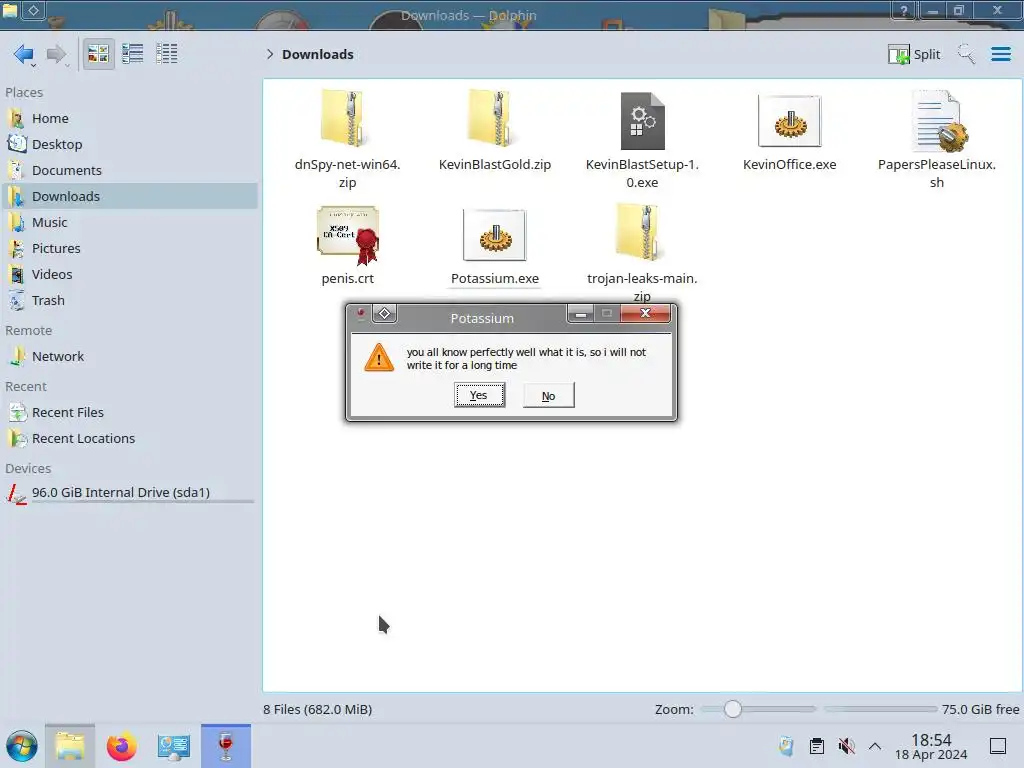Expand hidden system tray icons arrow
1024x768 pixels.
coord(875,746)
